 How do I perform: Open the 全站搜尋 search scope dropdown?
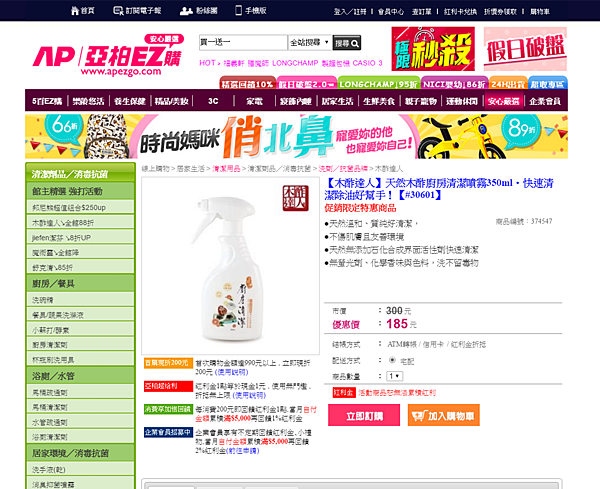pyautogui.click(x=309, y=42)
